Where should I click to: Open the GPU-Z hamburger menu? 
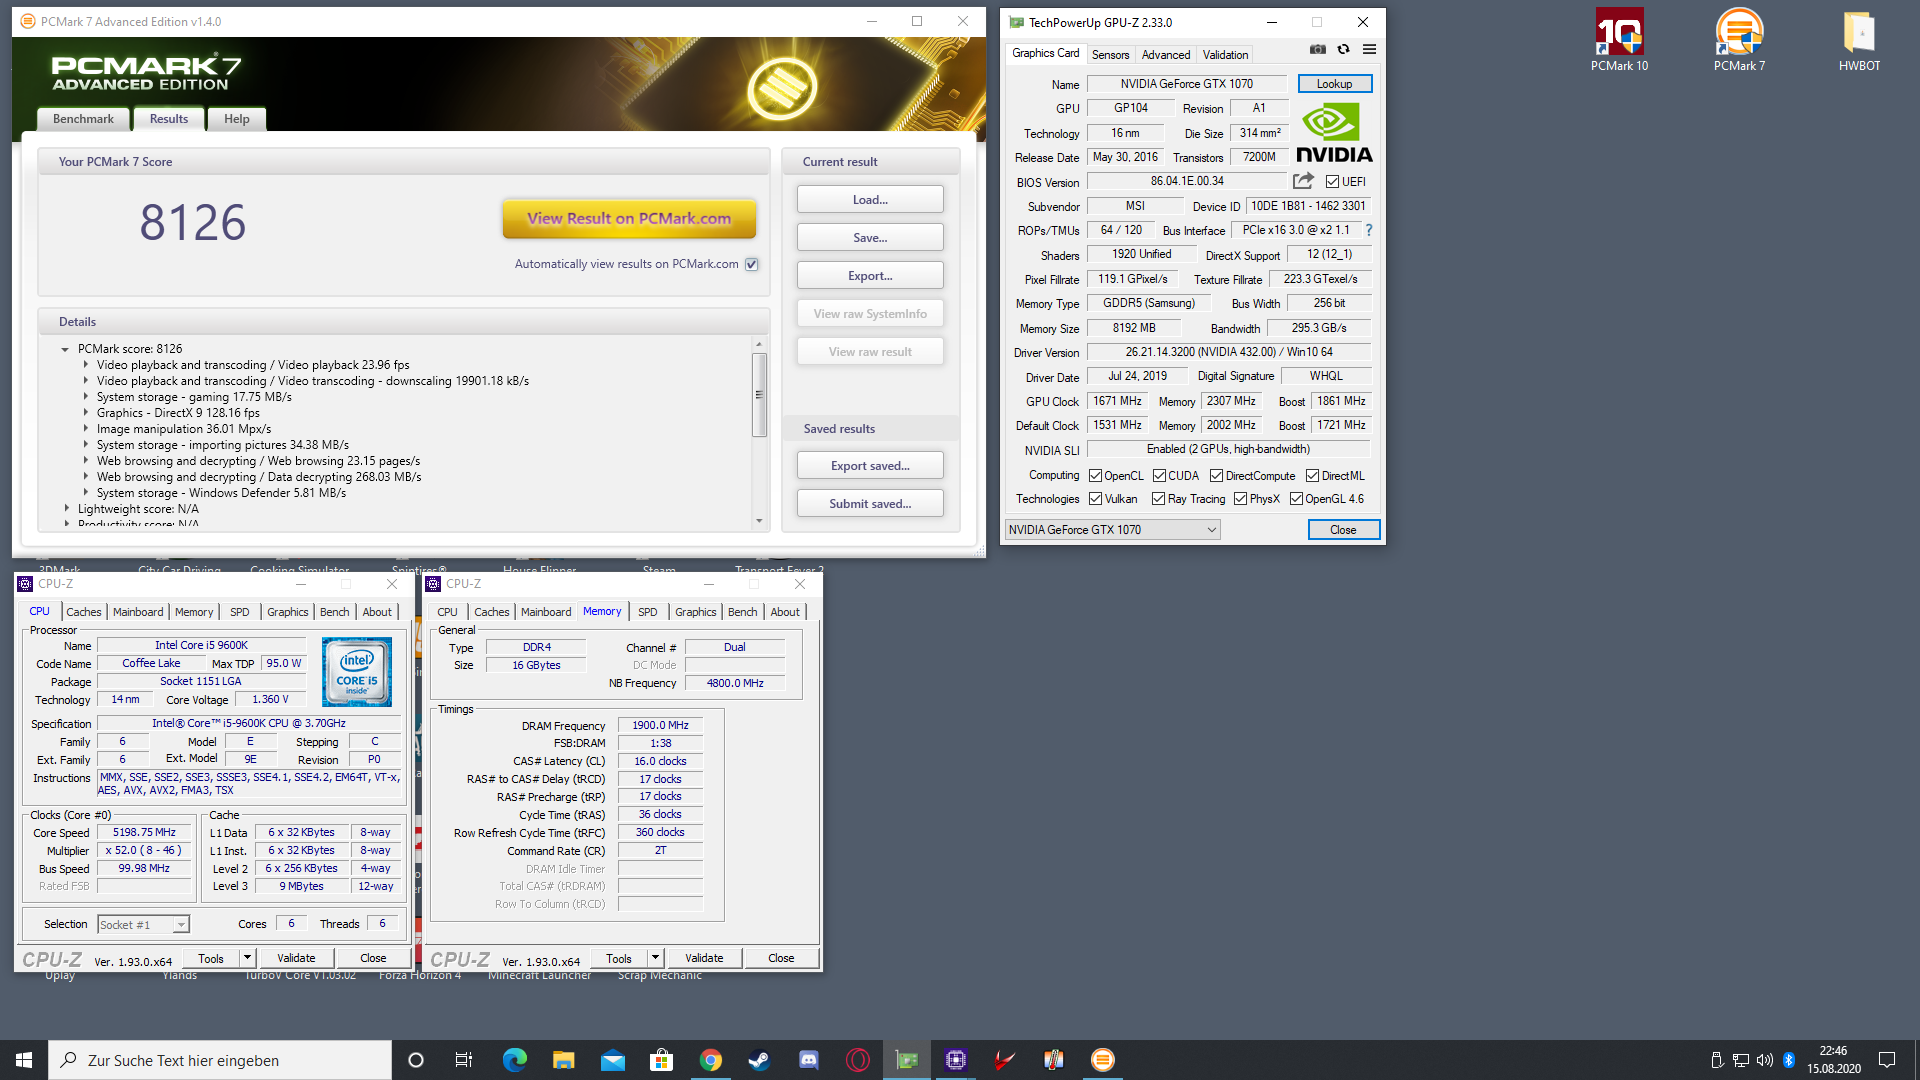click(1369, 49)
